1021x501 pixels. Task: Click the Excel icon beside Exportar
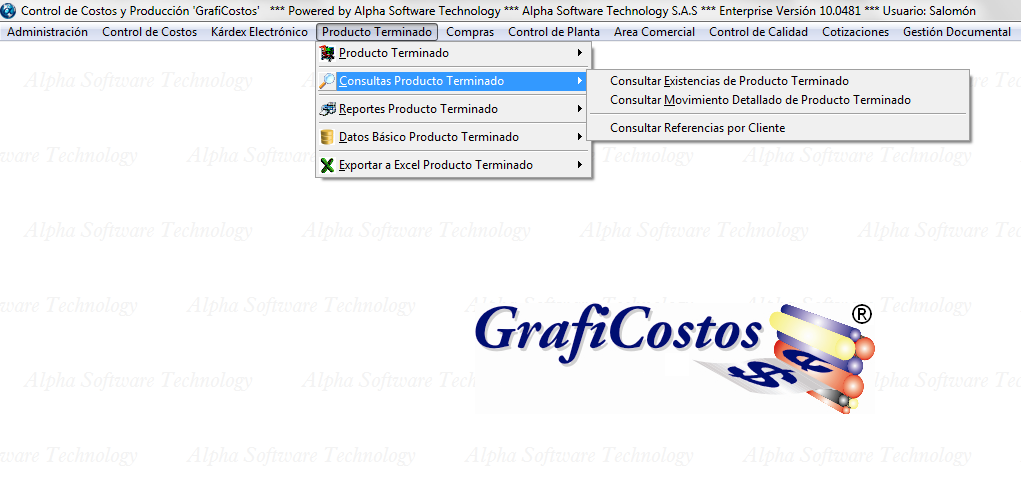[327, 165]
